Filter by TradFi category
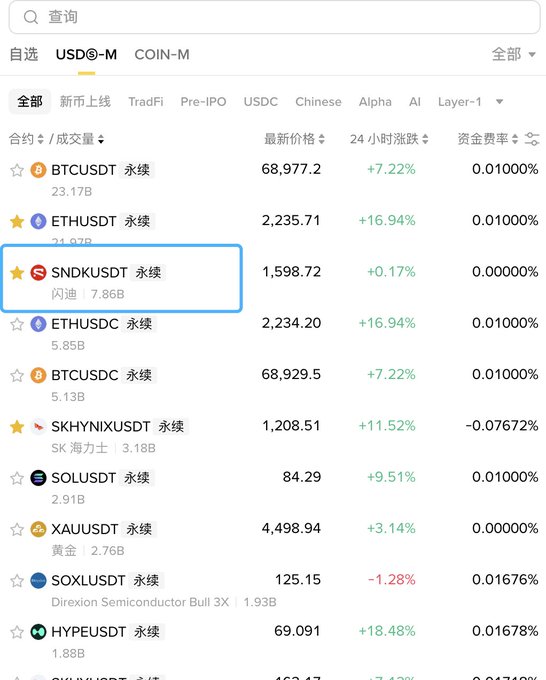Viewport: 546px width, 680px height. click(146, 102)
